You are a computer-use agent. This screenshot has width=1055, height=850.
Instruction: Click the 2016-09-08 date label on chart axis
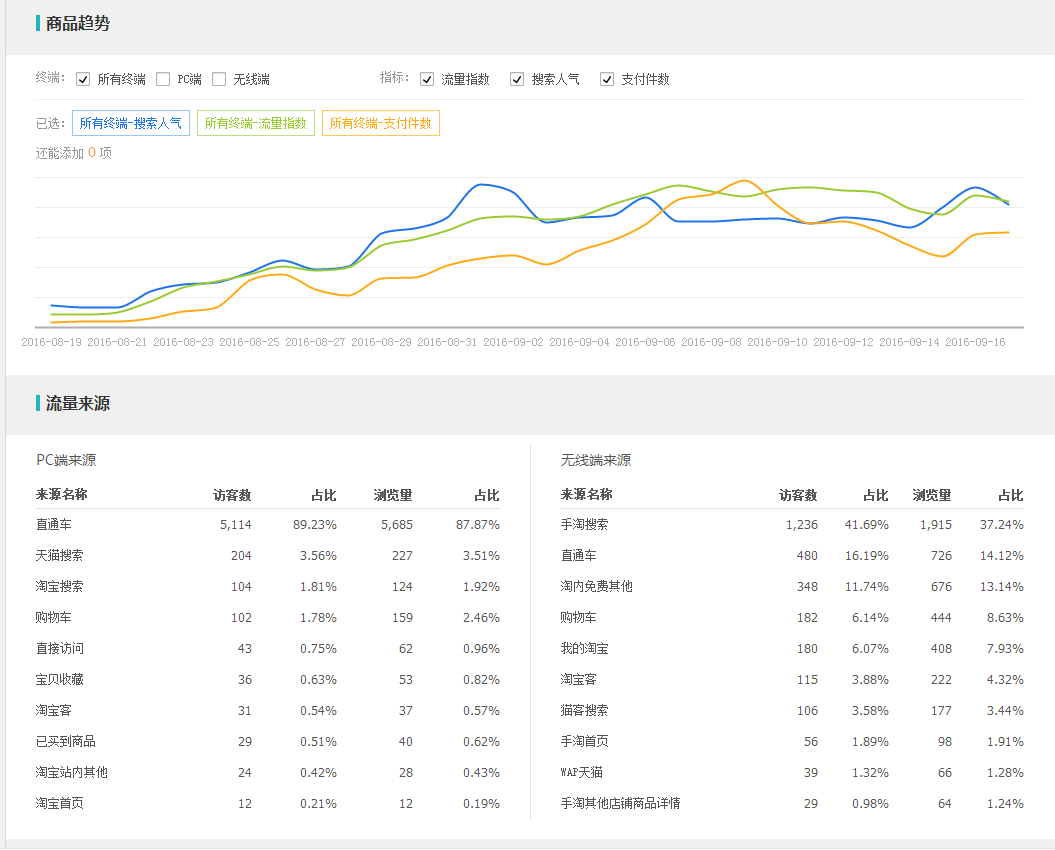click(x=711, y=342)
